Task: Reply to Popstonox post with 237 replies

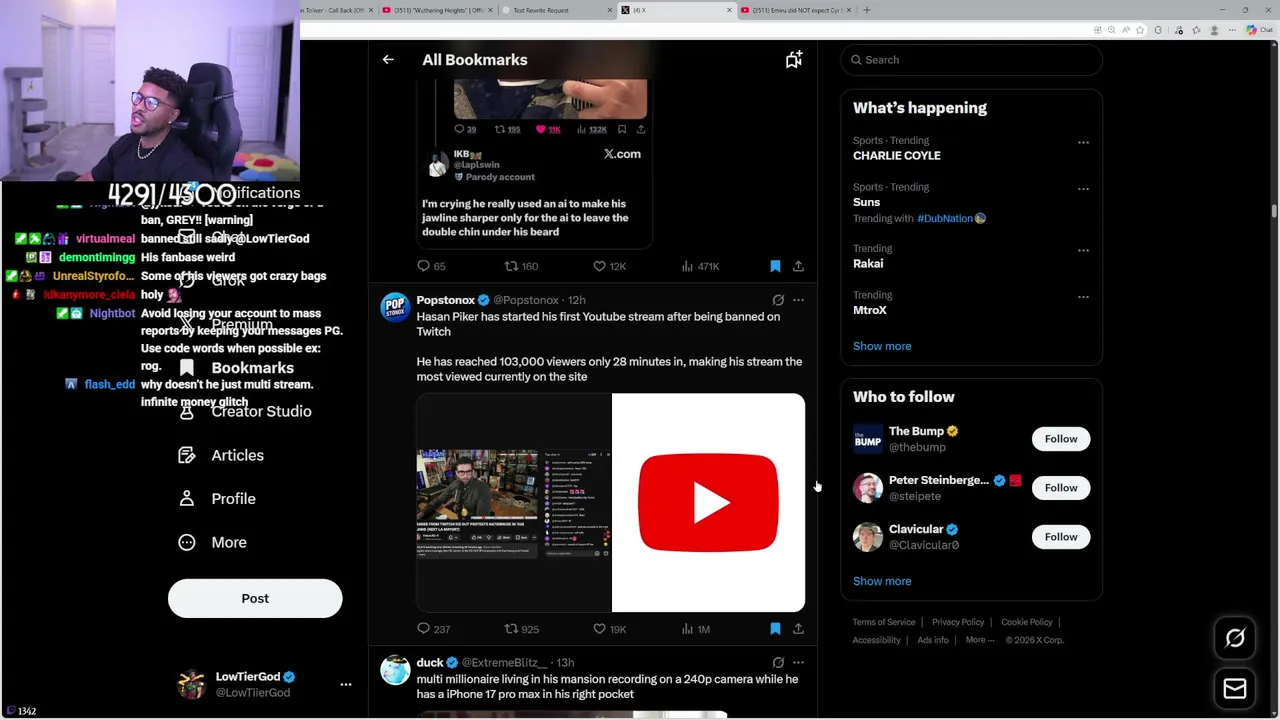Action: click(x=433, y=629)
